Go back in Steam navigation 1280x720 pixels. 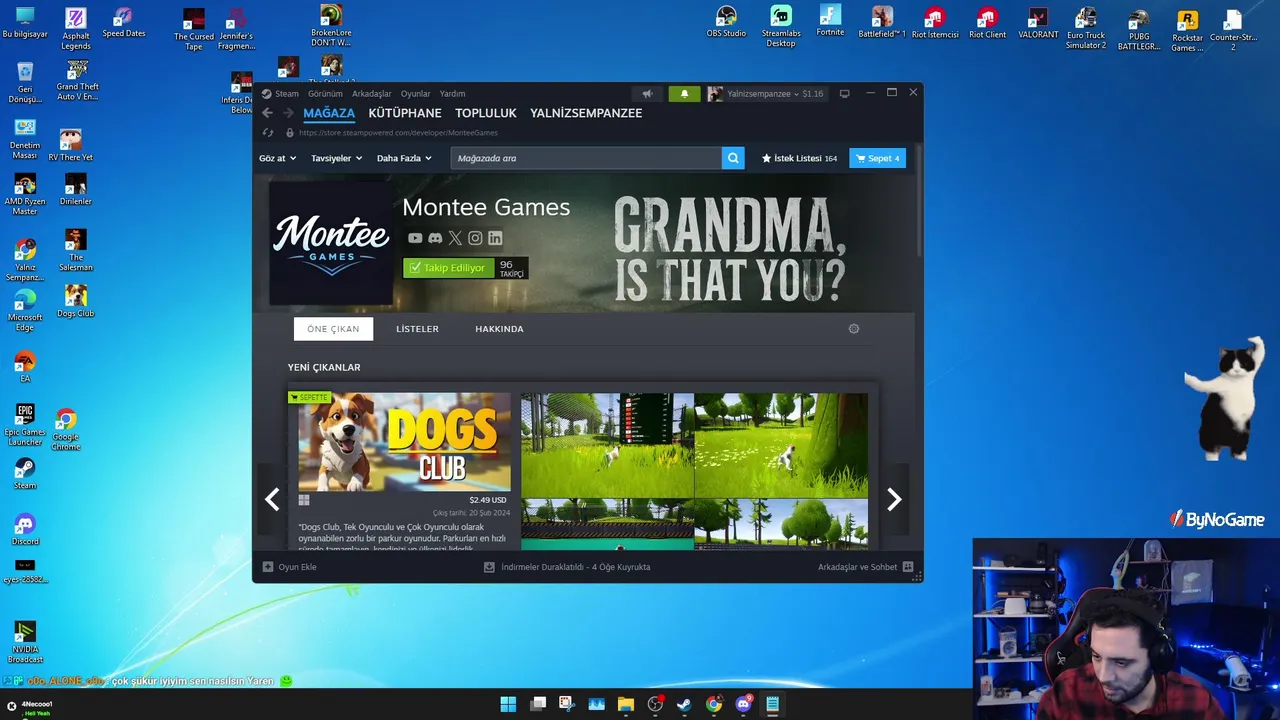click(x=267, y=113)
